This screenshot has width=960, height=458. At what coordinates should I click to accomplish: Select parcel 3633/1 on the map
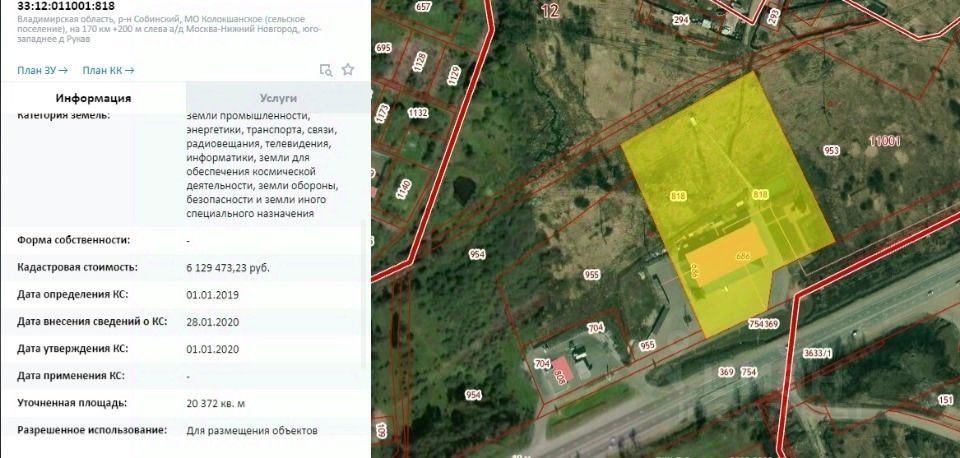coord(817,353)
